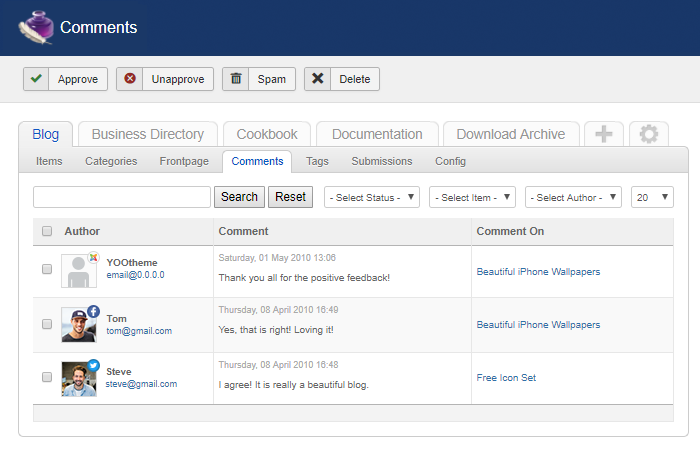Click the ZOO inkwell logo icon
700x450 pixels.
pos(36,27)
